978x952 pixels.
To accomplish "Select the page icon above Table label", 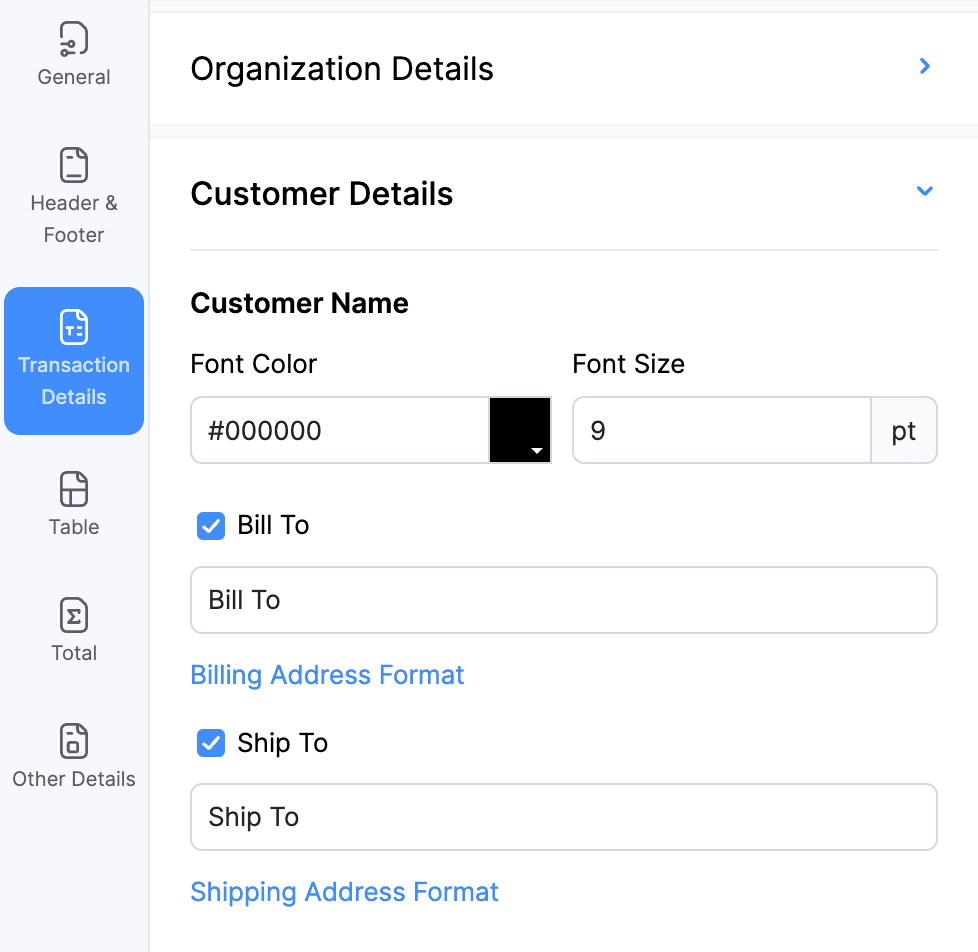I will [x=73, y=489].
